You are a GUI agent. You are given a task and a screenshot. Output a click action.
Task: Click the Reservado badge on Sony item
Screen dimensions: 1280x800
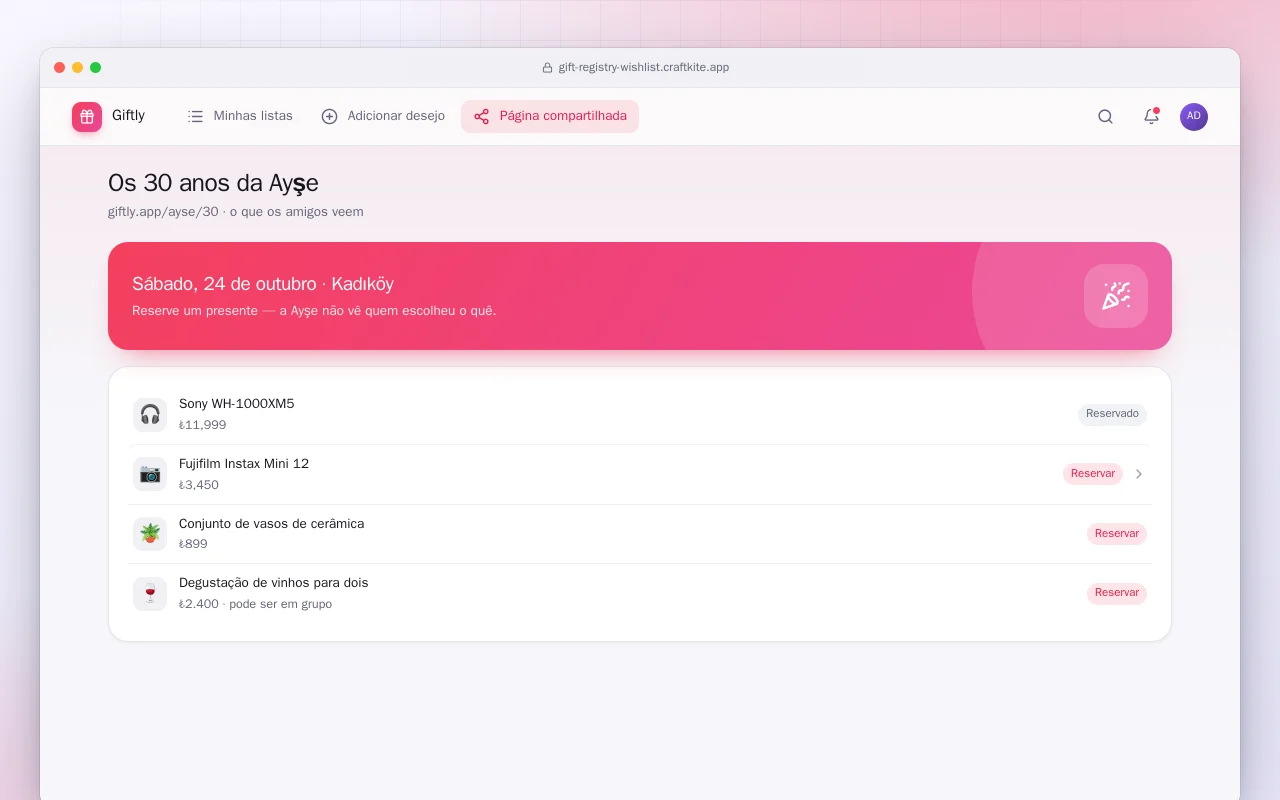[x=1112, y=414]
